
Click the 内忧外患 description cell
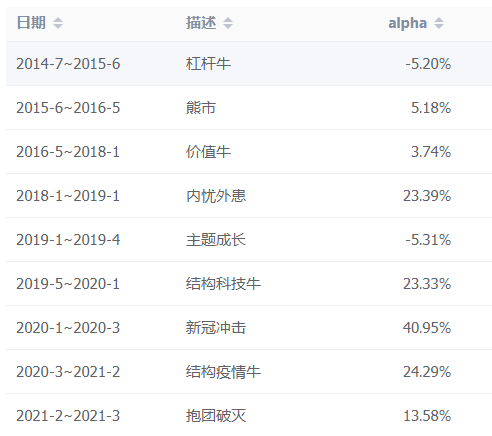coord(216,196)
